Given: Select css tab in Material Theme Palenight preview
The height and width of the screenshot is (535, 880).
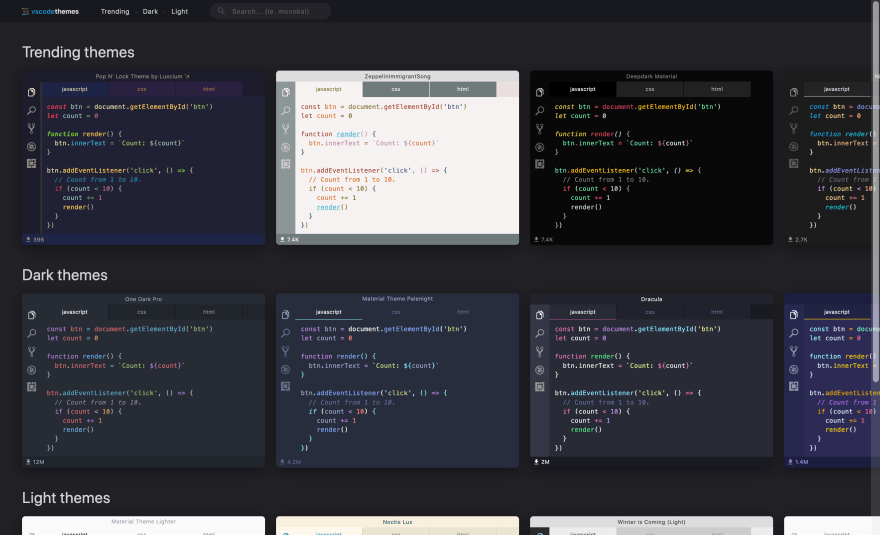Looking at the screenshot, I should tap(396, 312).
